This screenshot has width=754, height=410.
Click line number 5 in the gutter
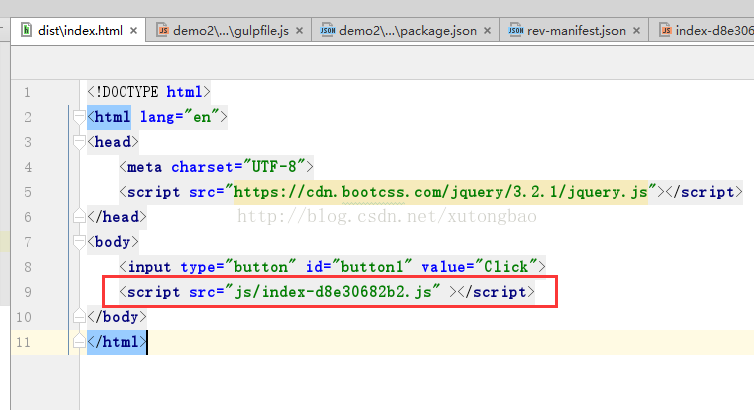27,192
